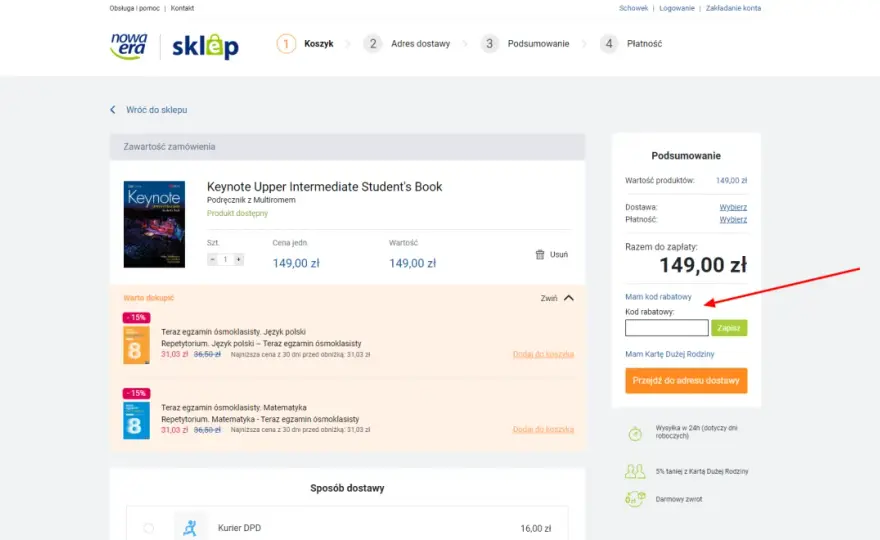The image size is (880, 540).
Task: Open the Nowa Era logo
Action: pos(129,46)
